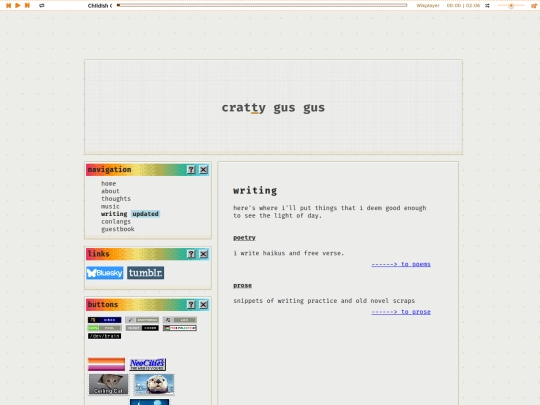Follow the 'to poems' link

point(401,264)
